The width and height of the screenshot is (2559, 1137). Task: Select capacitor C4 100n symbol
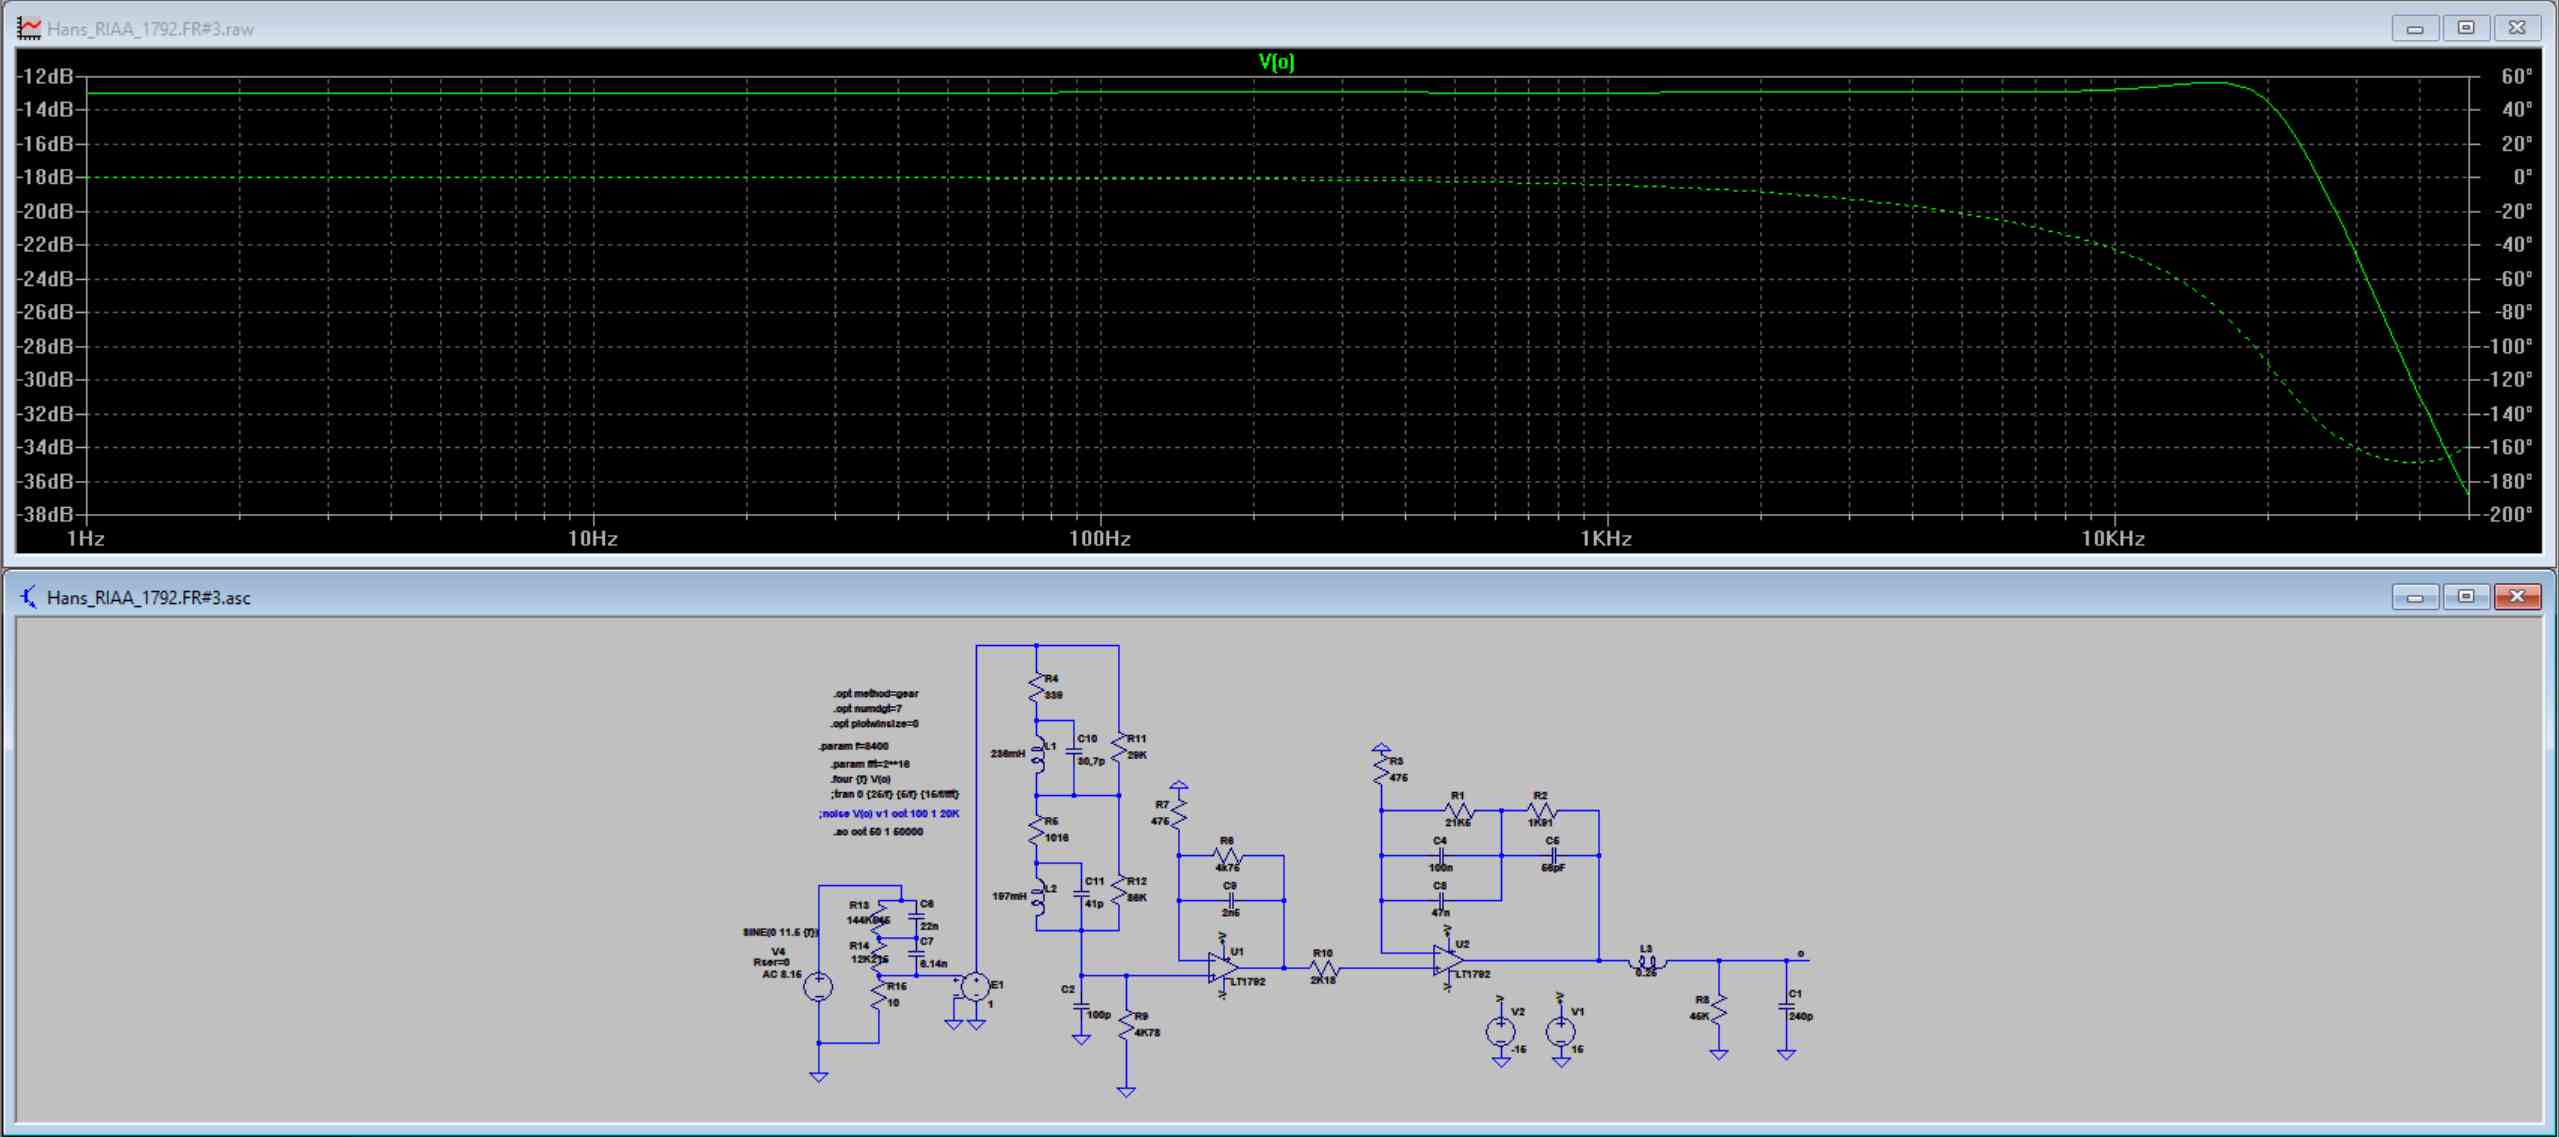click(1441, 856)
